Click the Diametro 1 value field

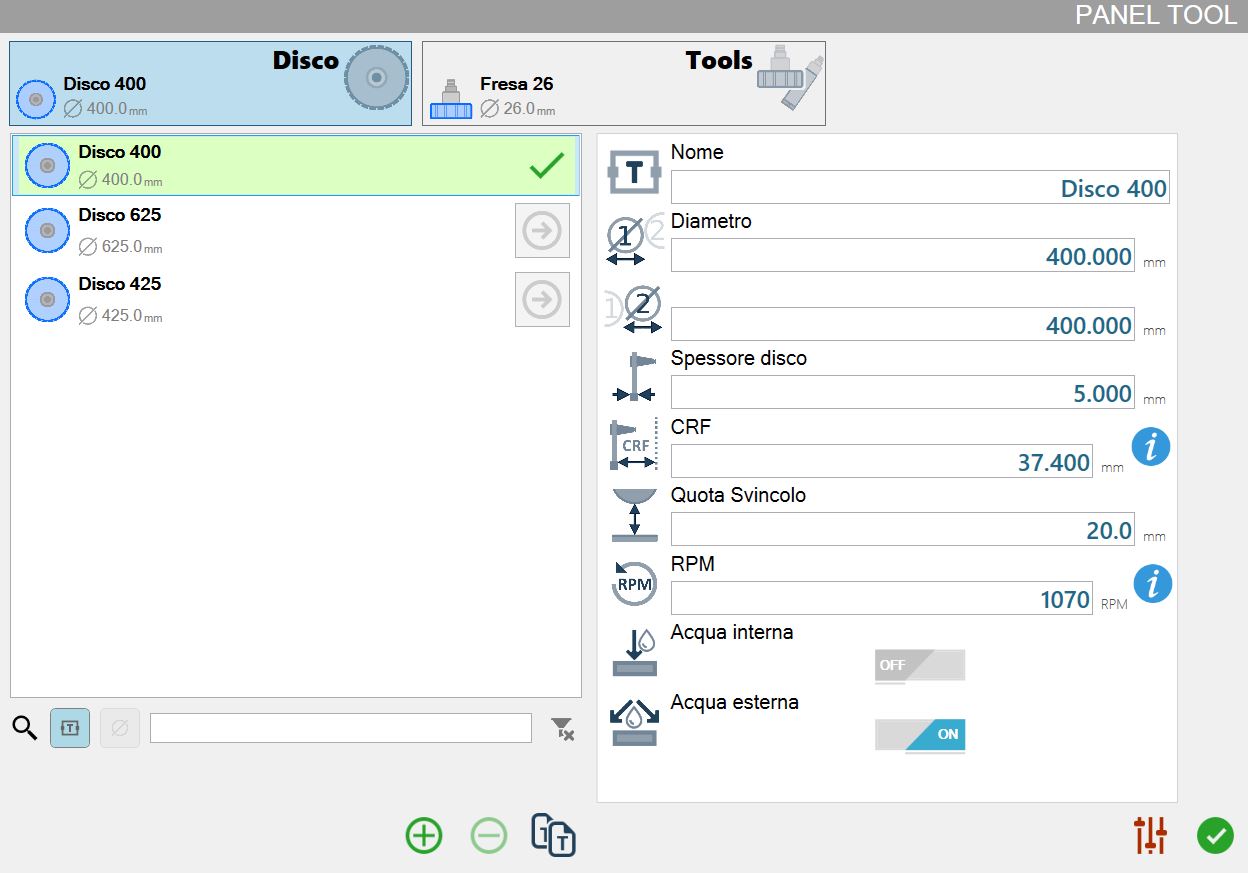[x=903, y=256]
